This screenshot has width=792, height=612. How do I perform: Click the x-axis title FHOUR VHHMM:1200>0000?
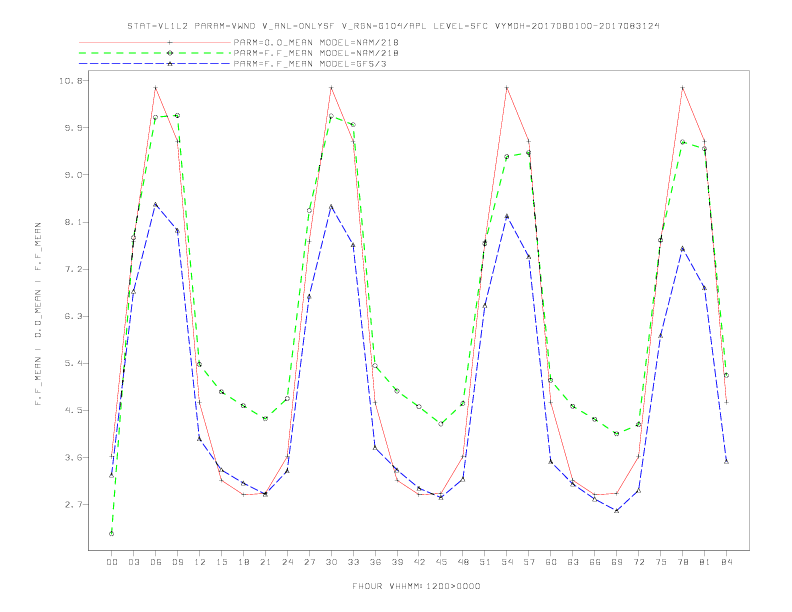[416, 586]
